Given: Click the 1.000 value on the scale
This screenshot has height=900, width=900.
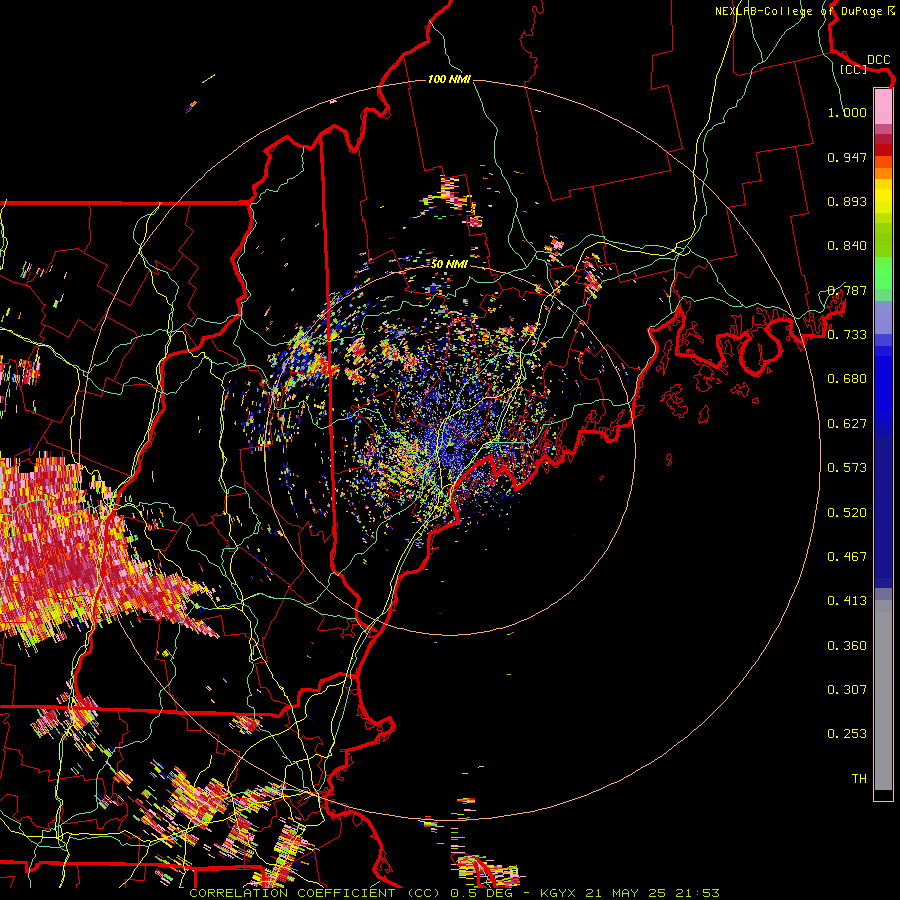Looking at the screenshot, I should pyautogui.click(x=847, y=112).
